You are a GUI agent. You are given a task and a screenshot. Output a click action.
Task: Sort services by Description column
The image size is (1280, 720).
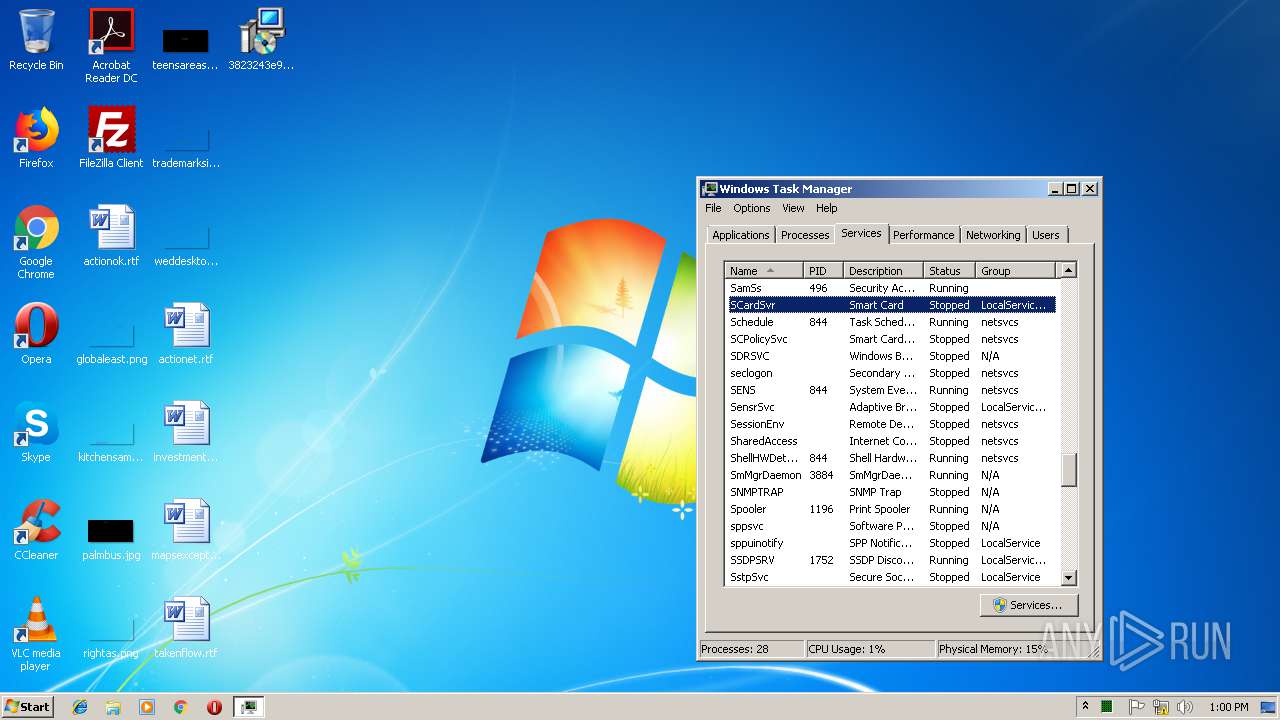click(x=884, y=271)
